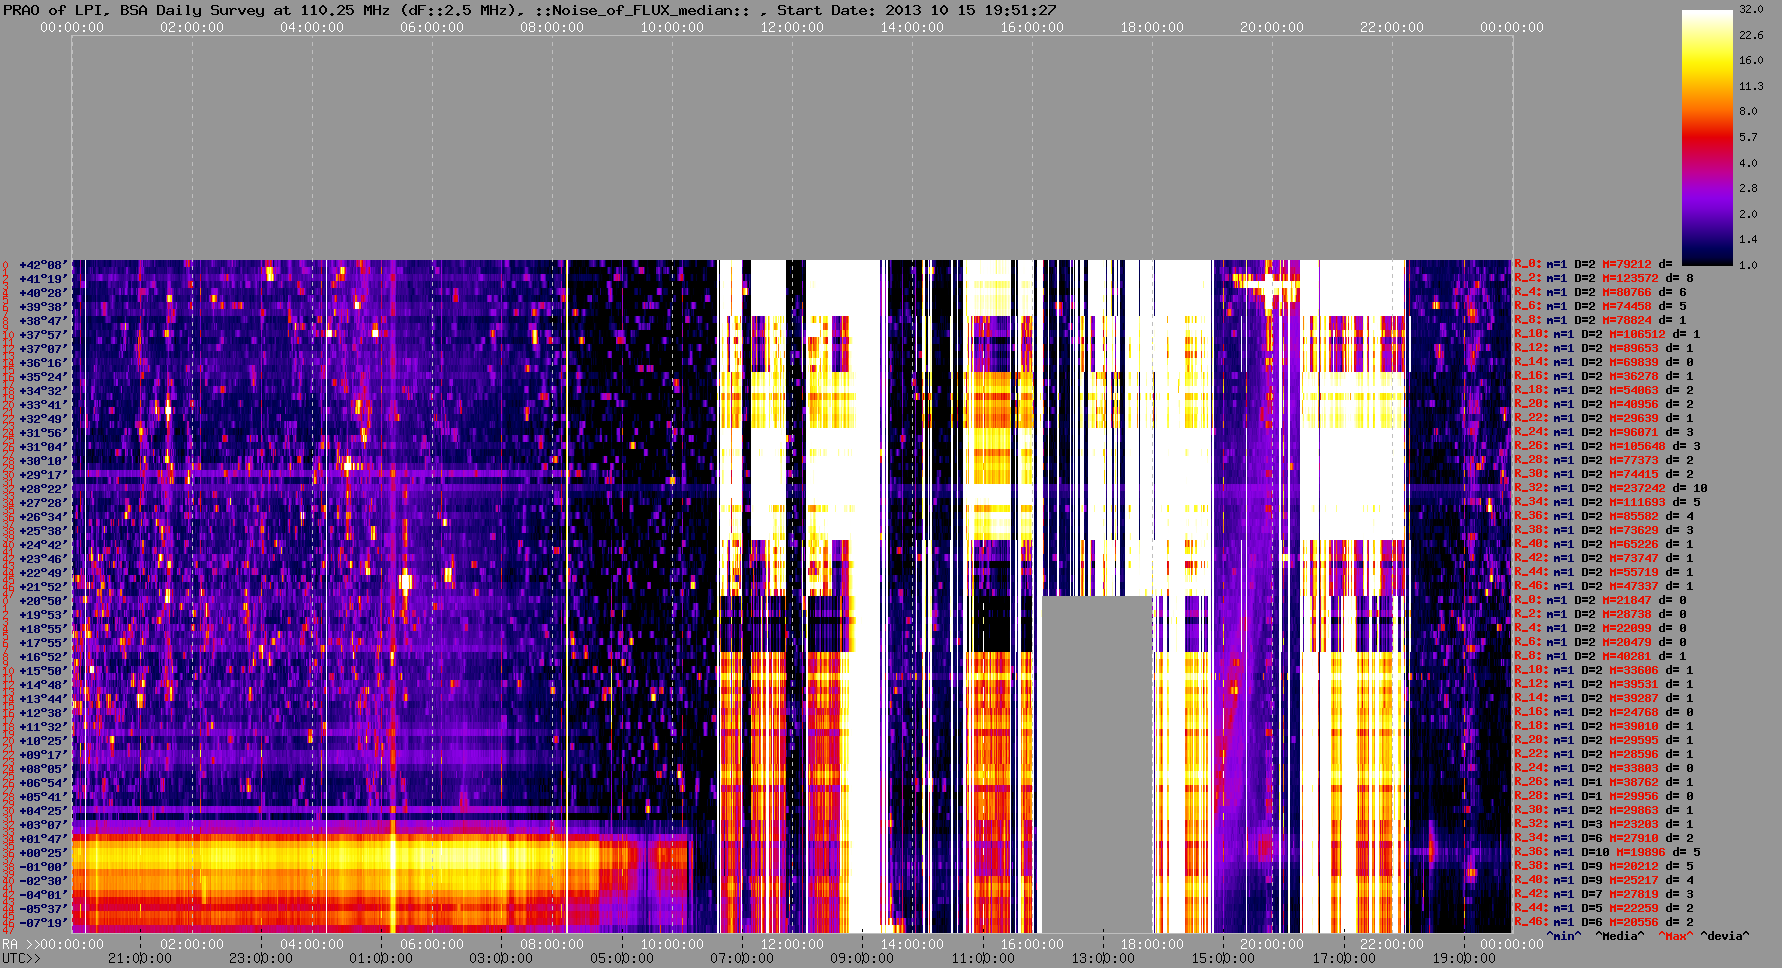Click 12:00:00 on the bottom RA axis

tap(792, 945)
